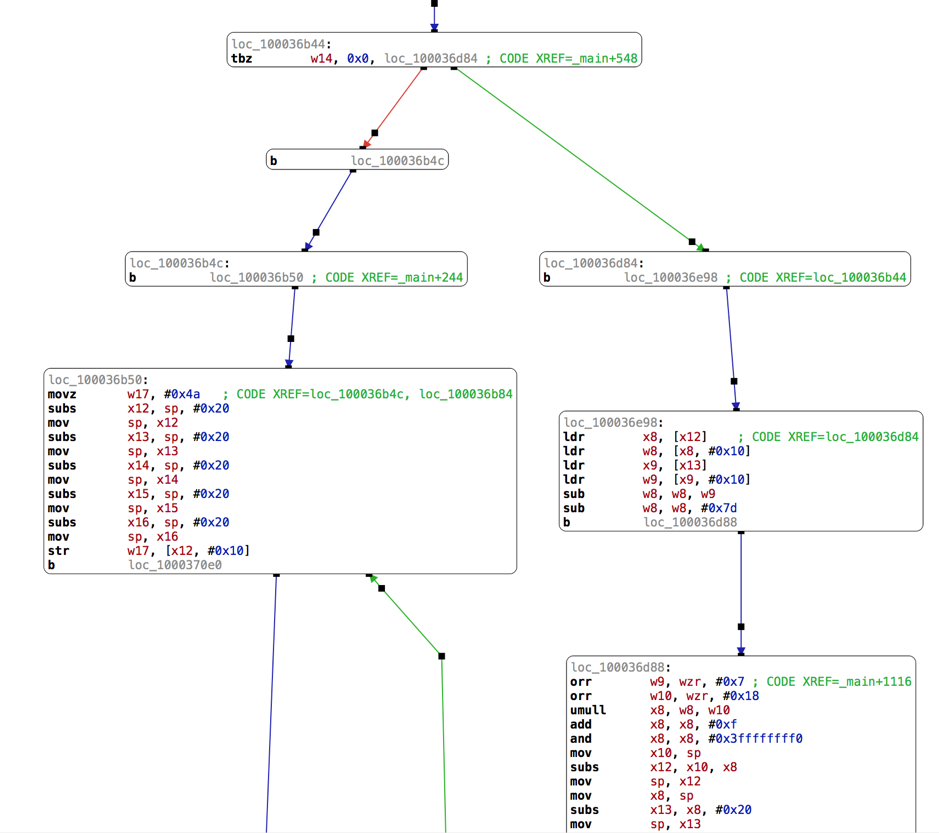Follow branch target loc_100036e98
The width and height of the screenshot is (939, 833).
point(671,277)
